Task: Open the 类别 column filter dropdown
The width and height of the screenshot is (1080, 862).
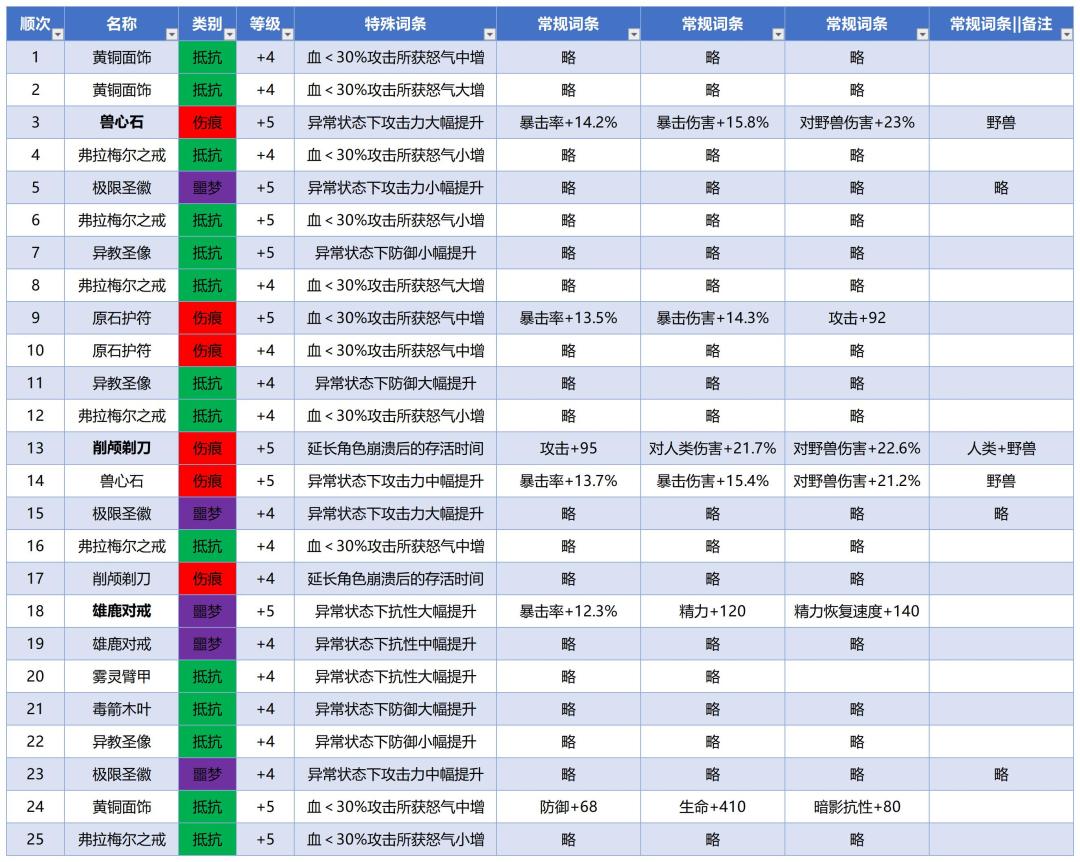Action: [x=229, y=34]
